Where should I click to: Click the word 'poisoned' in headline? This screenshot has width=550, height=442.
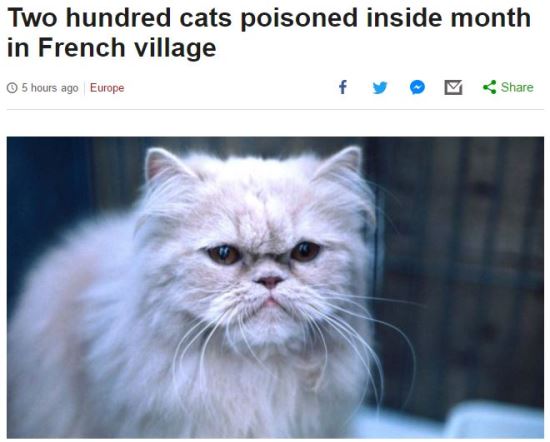299,18
